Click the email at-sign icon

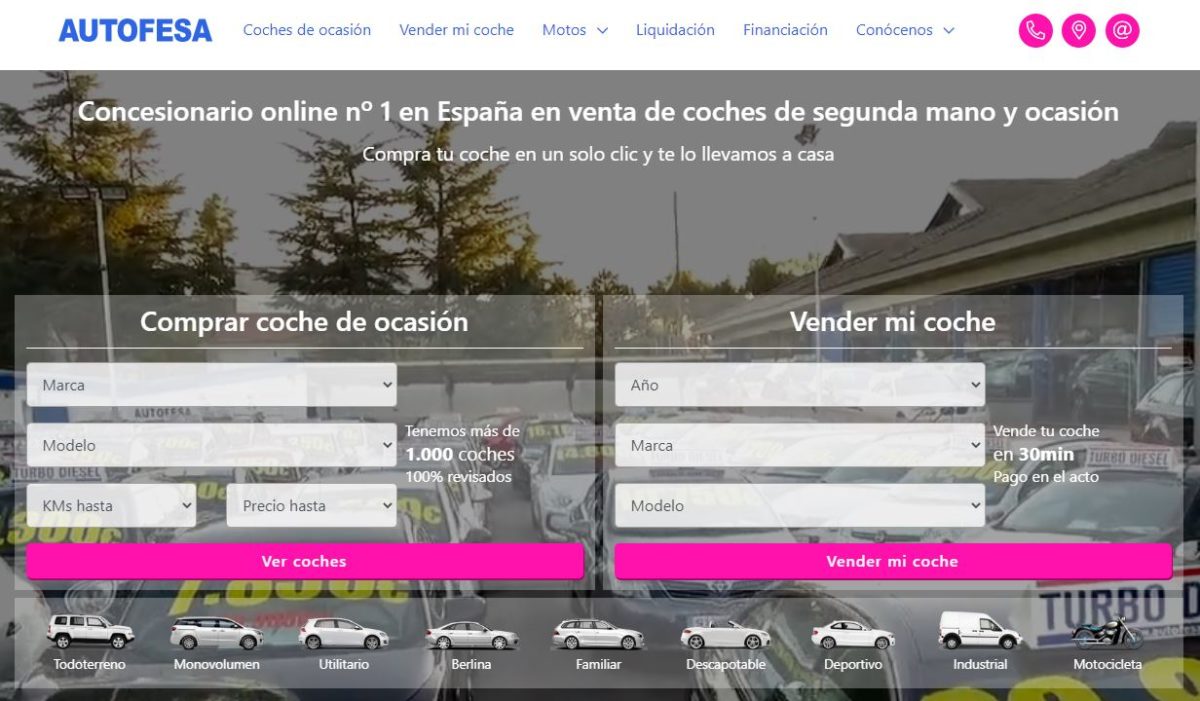[x=1122, y=30]
